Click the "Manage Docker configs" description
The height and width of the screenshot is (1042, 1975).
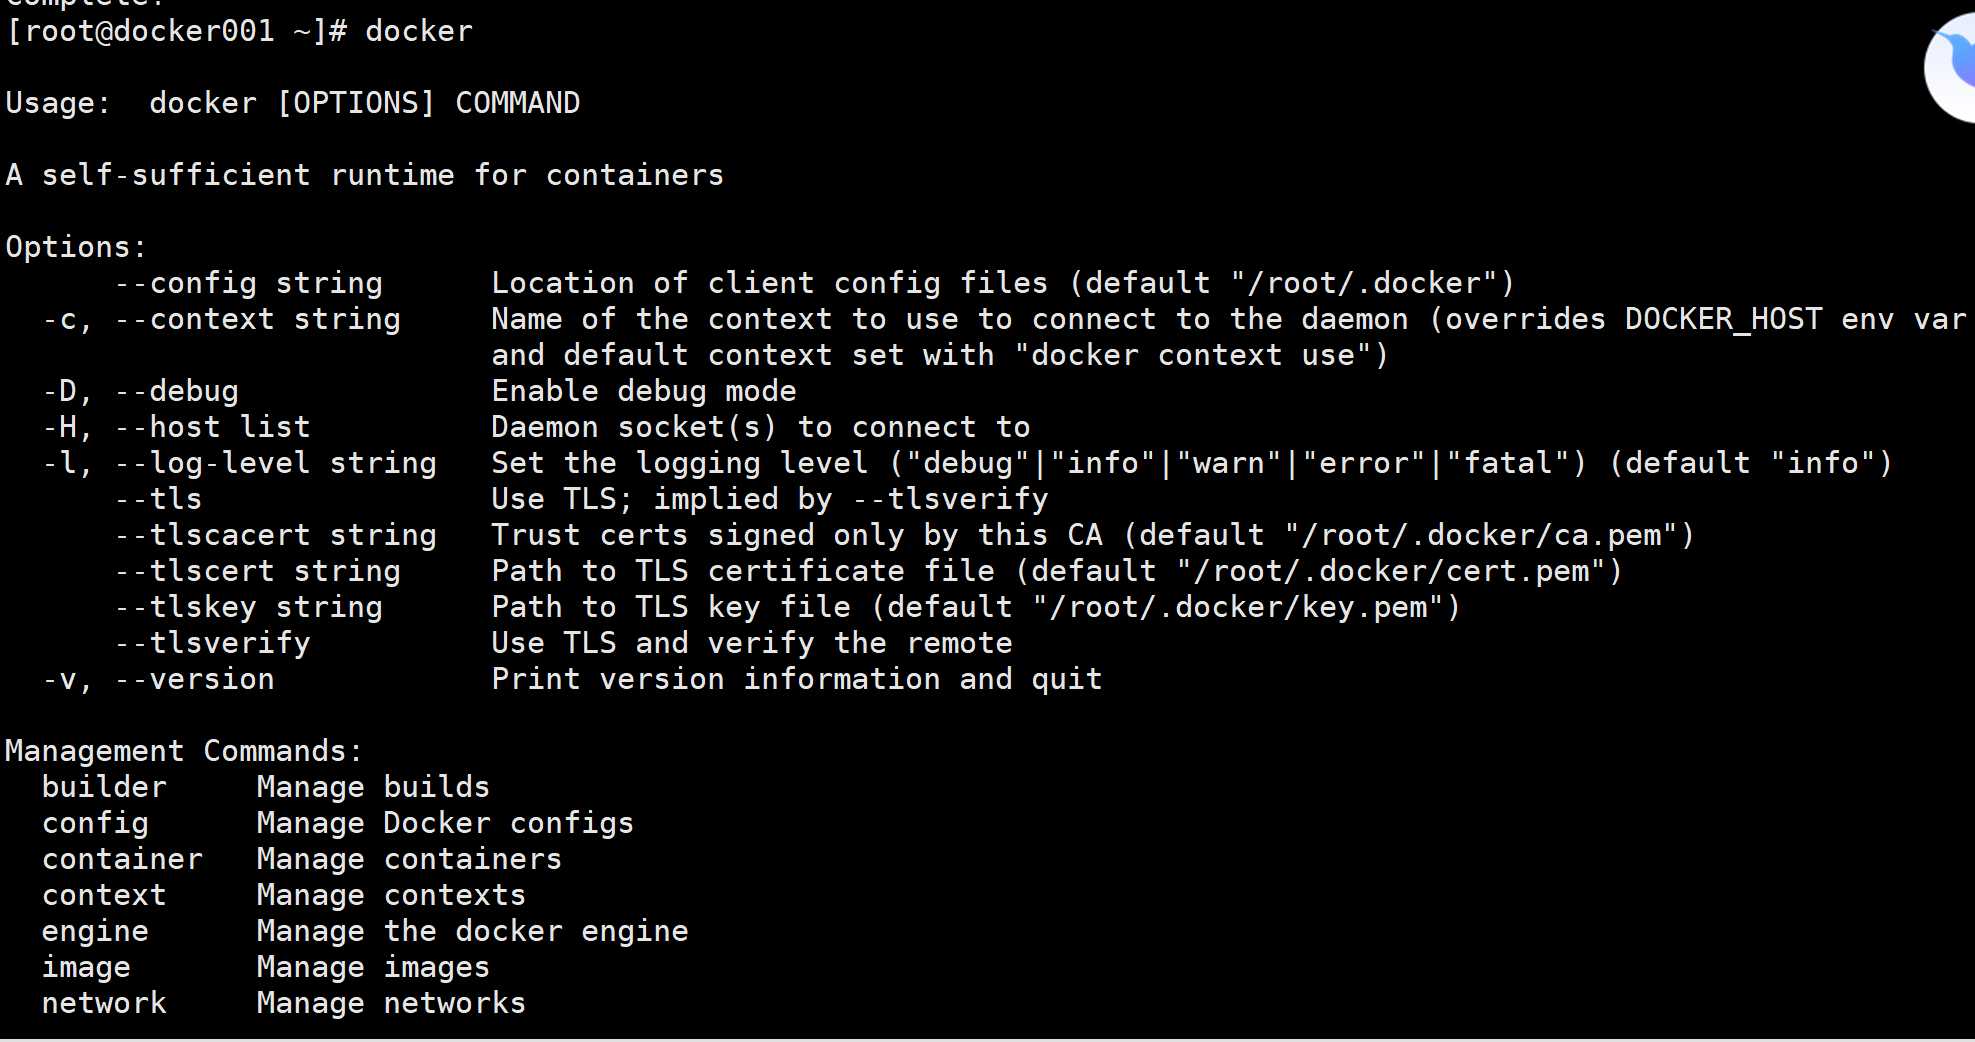coord(445,824)
